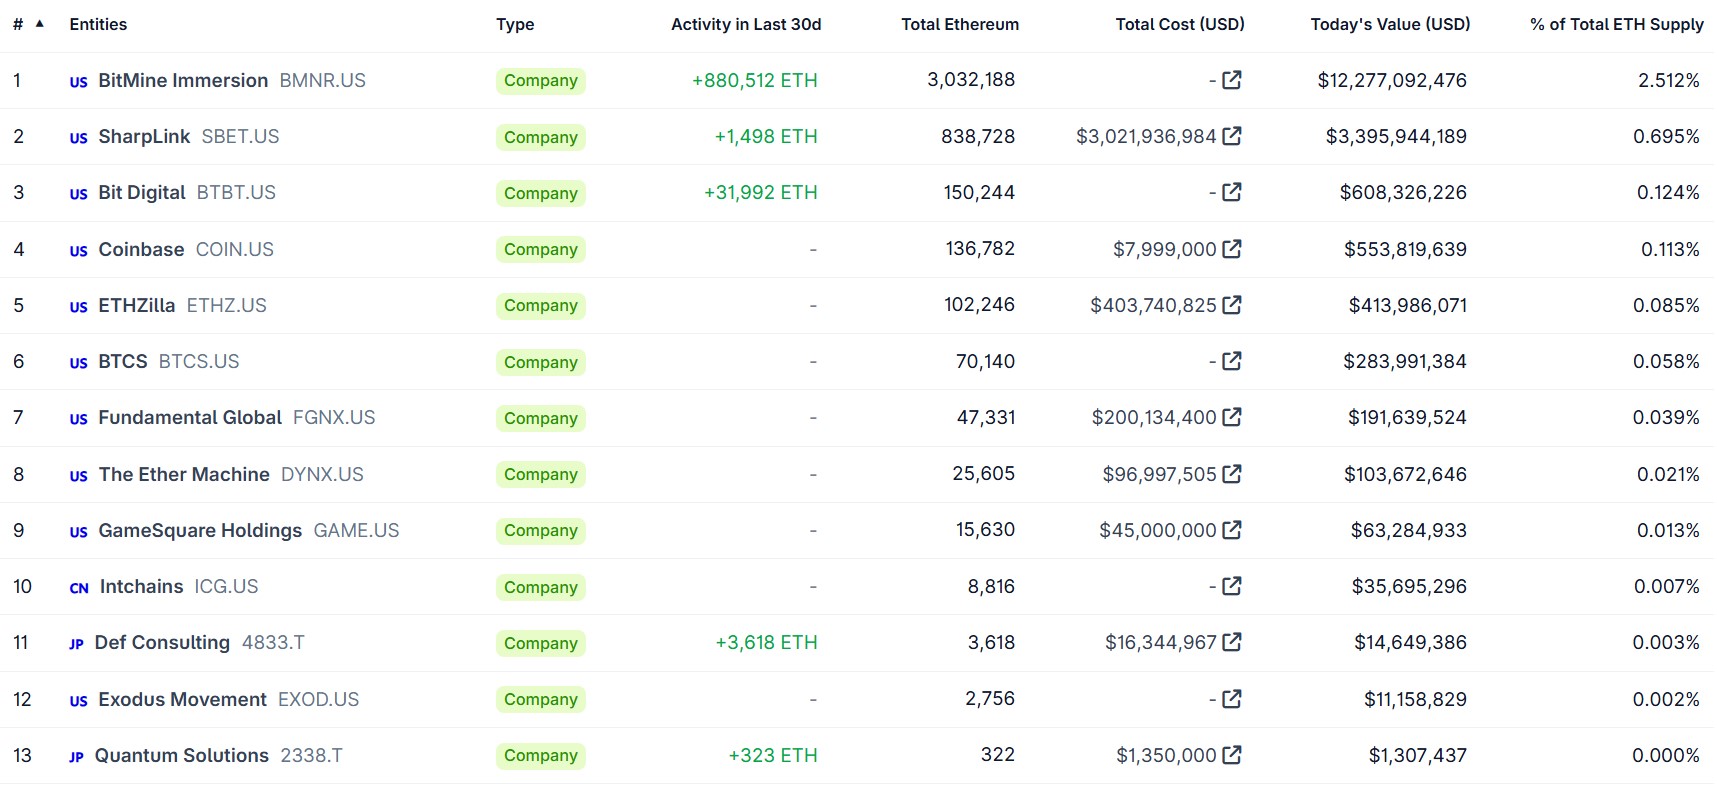Open external link icon in Intchains row
Screen dimensions: 1717x787
click(1232, 585)
